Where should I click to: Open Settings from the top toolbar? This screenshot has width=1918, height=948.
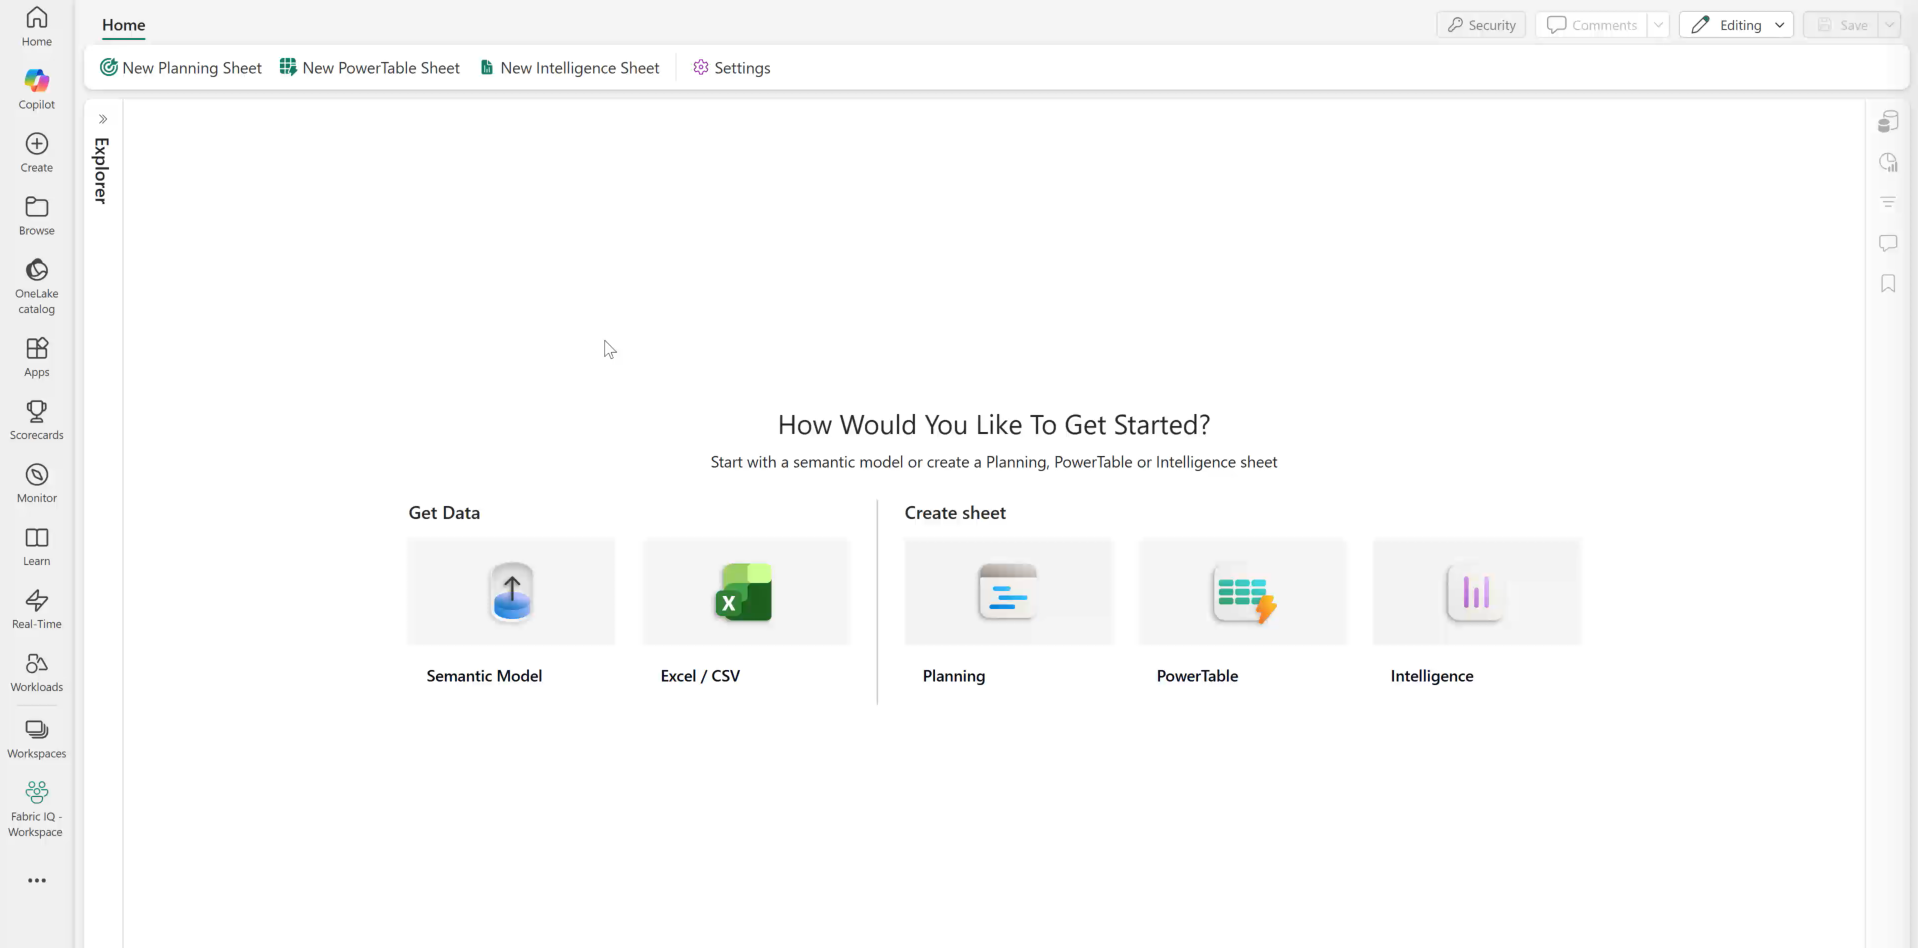coord(731,67)
